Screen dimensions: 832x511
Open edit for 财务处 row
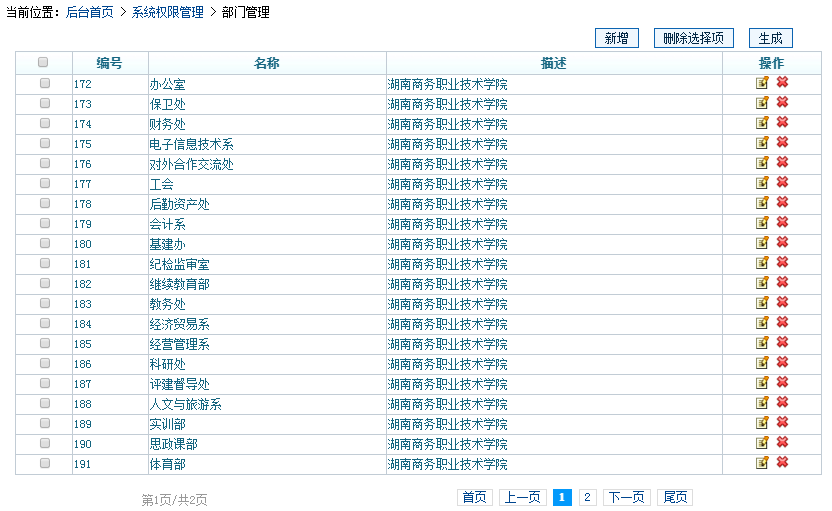click(762, 123)
